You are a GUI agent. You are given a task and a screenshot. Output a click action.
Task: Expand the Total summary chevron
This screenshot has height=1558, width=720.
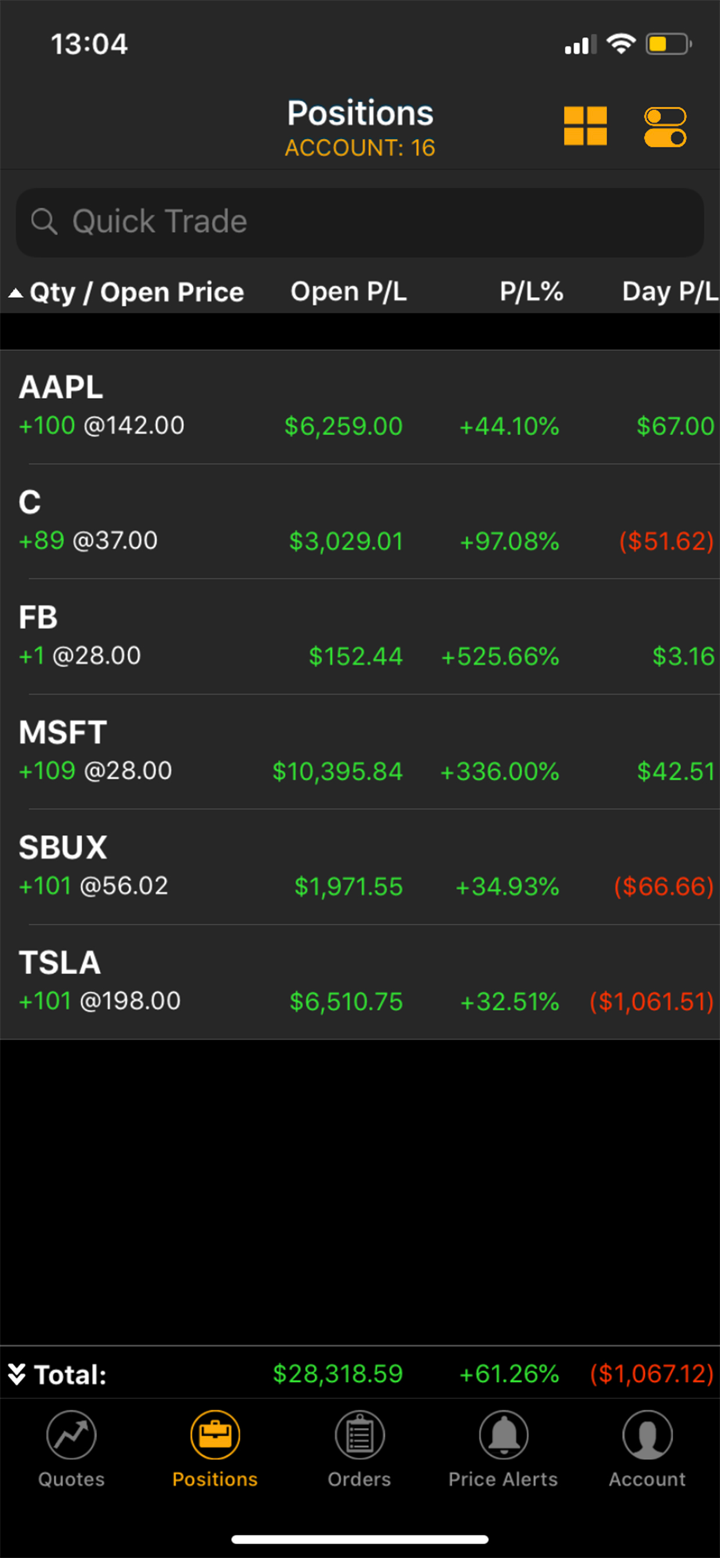click(x=16, y=1374)
